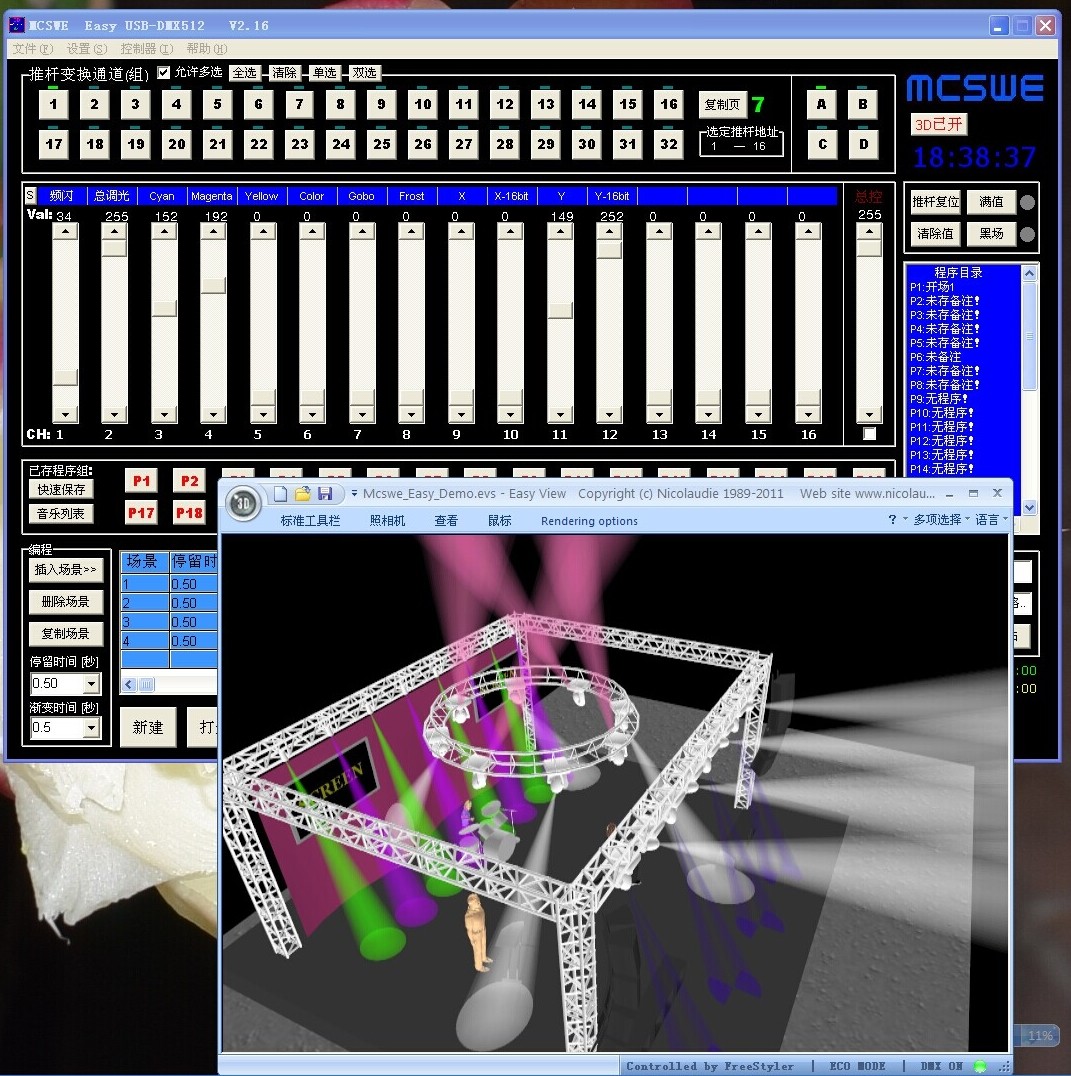Open the 文件 menu
This screenshot has width=1071, height=1076.
[32, 49]
